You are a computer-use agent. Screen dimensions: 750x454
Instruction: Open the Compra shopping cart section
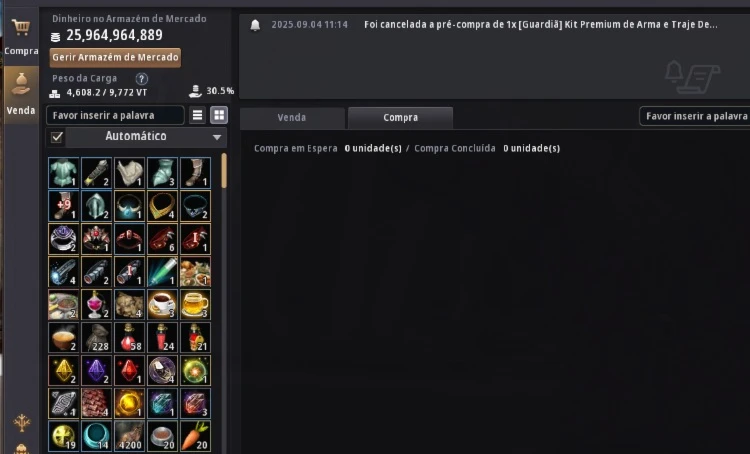[21, 35]
